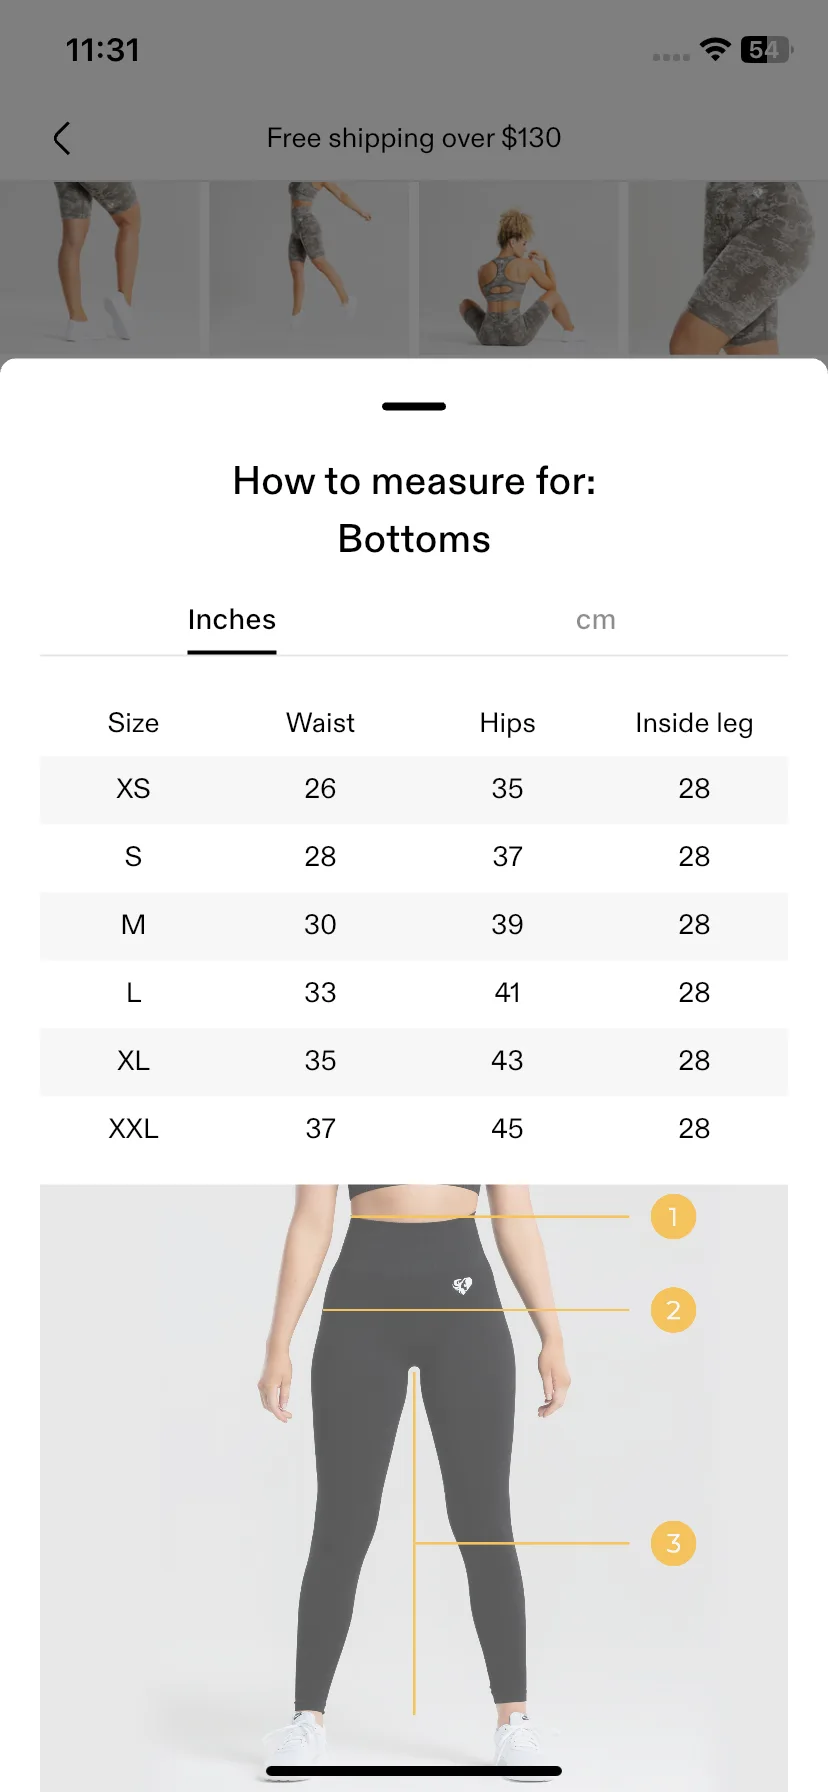This screenshot has width=828, height=1792.
Task: Tap the battery indicator icon
Action: coord(766,49)
